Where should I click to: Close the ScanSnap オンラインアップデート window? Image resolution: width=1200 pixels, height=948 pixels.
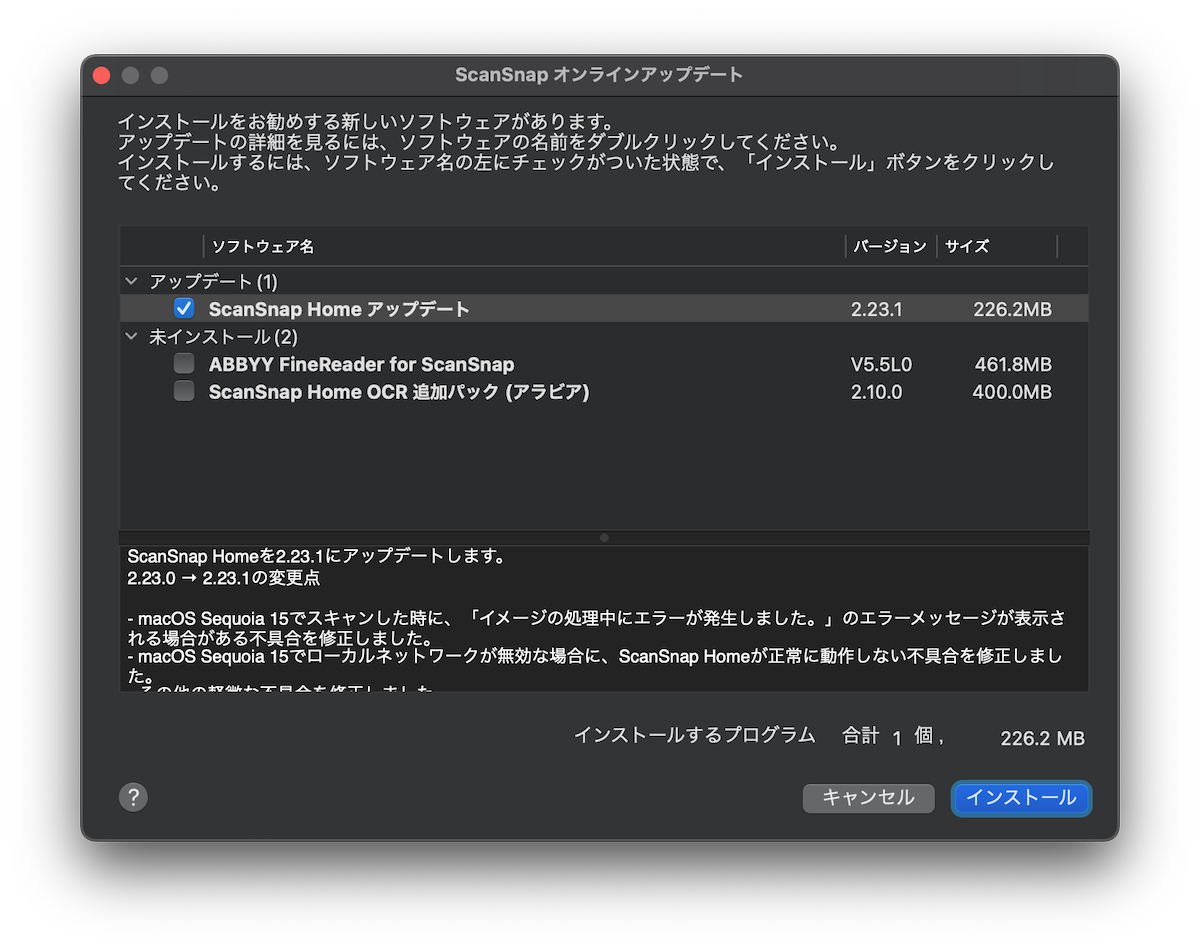[x=101, y=75]
